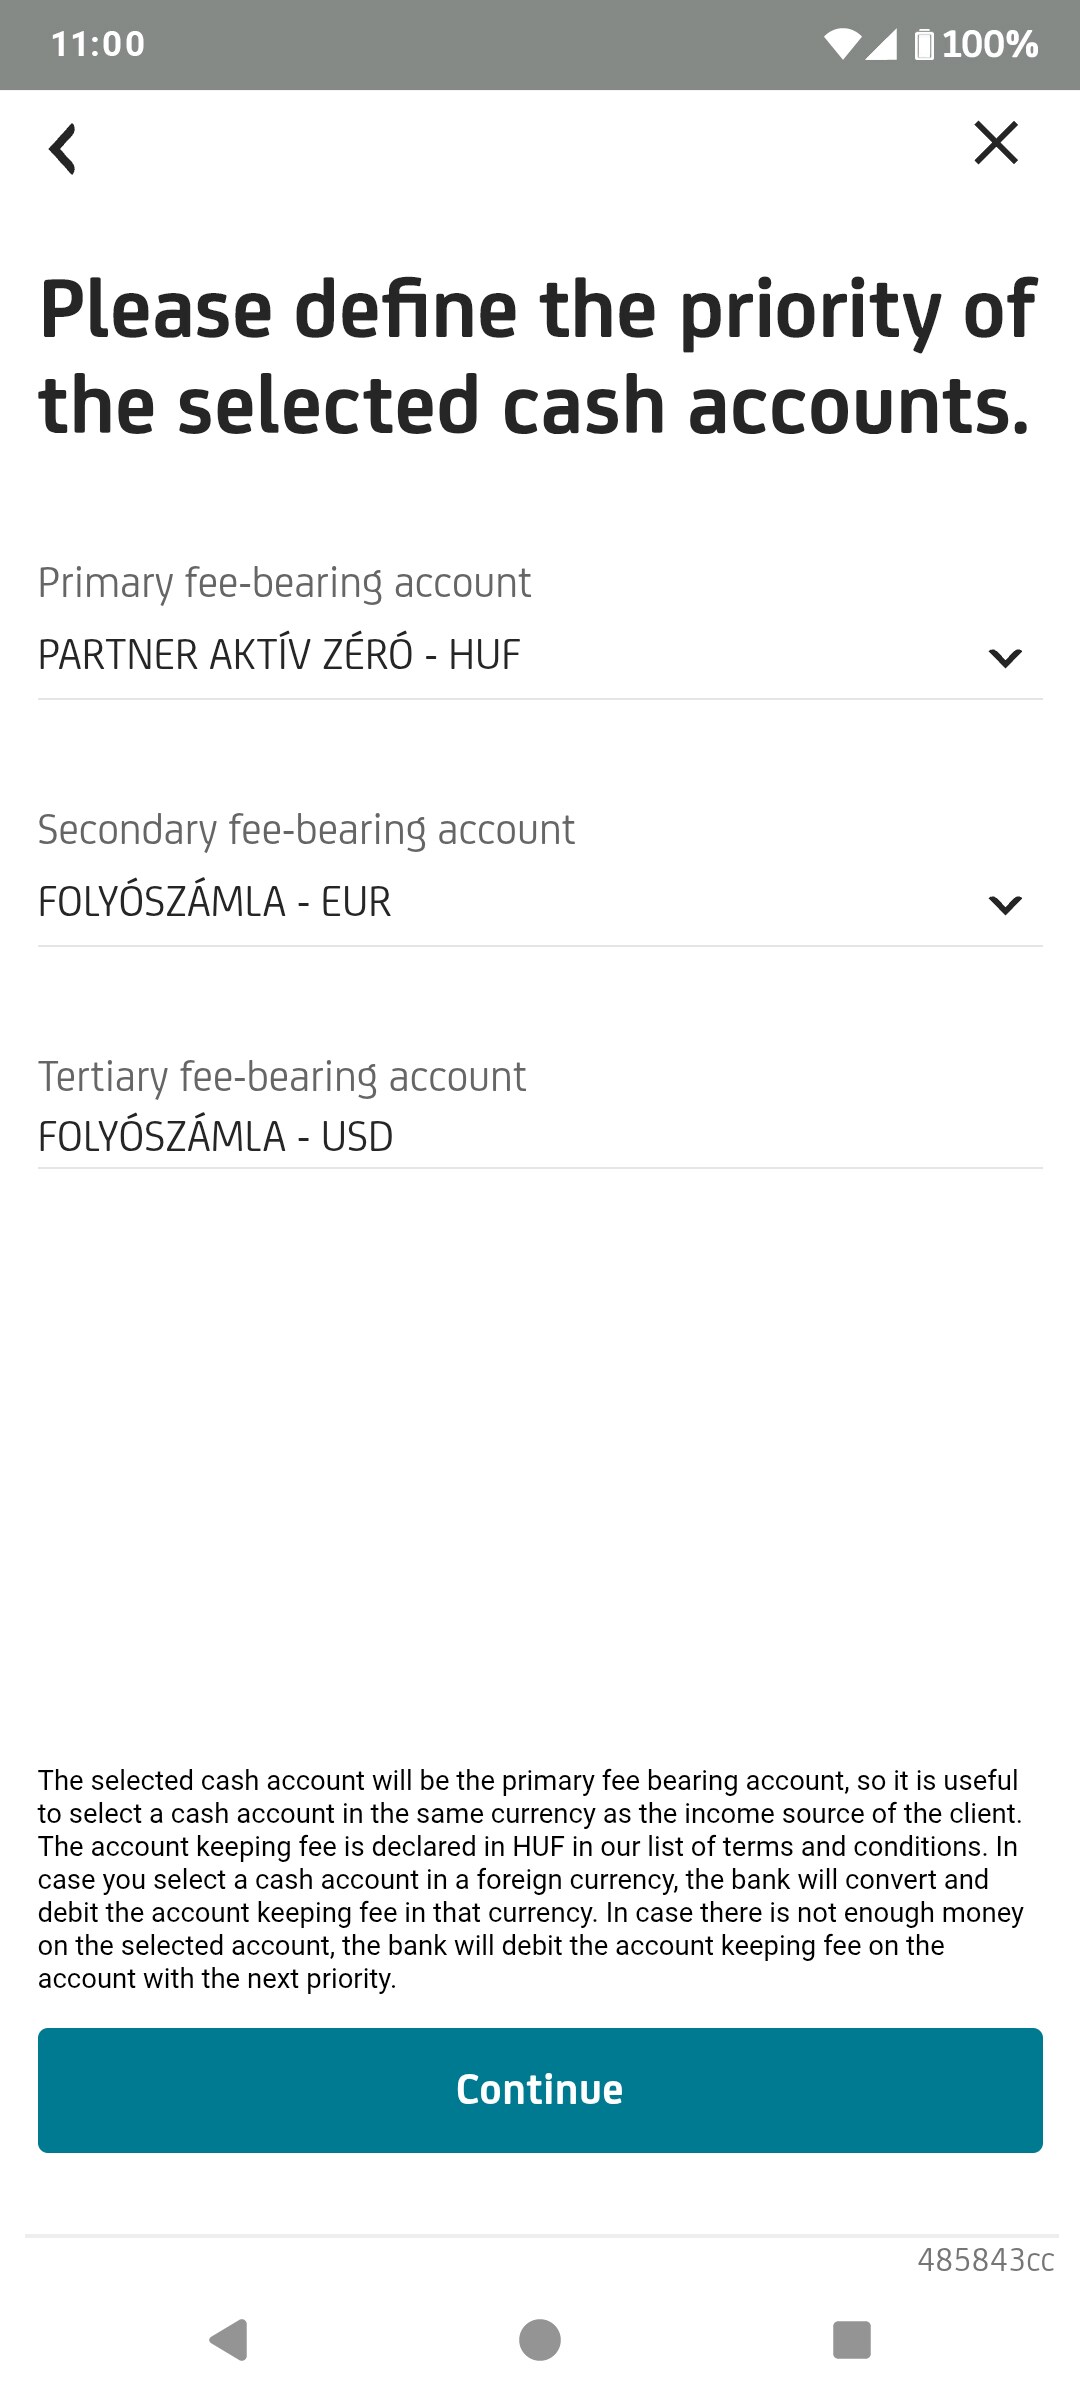Expand the Secondary fee-bearing account dropdown arrow
Image resolution: width=1080 pixels, height=2400 pixels.
[1004, 904]
